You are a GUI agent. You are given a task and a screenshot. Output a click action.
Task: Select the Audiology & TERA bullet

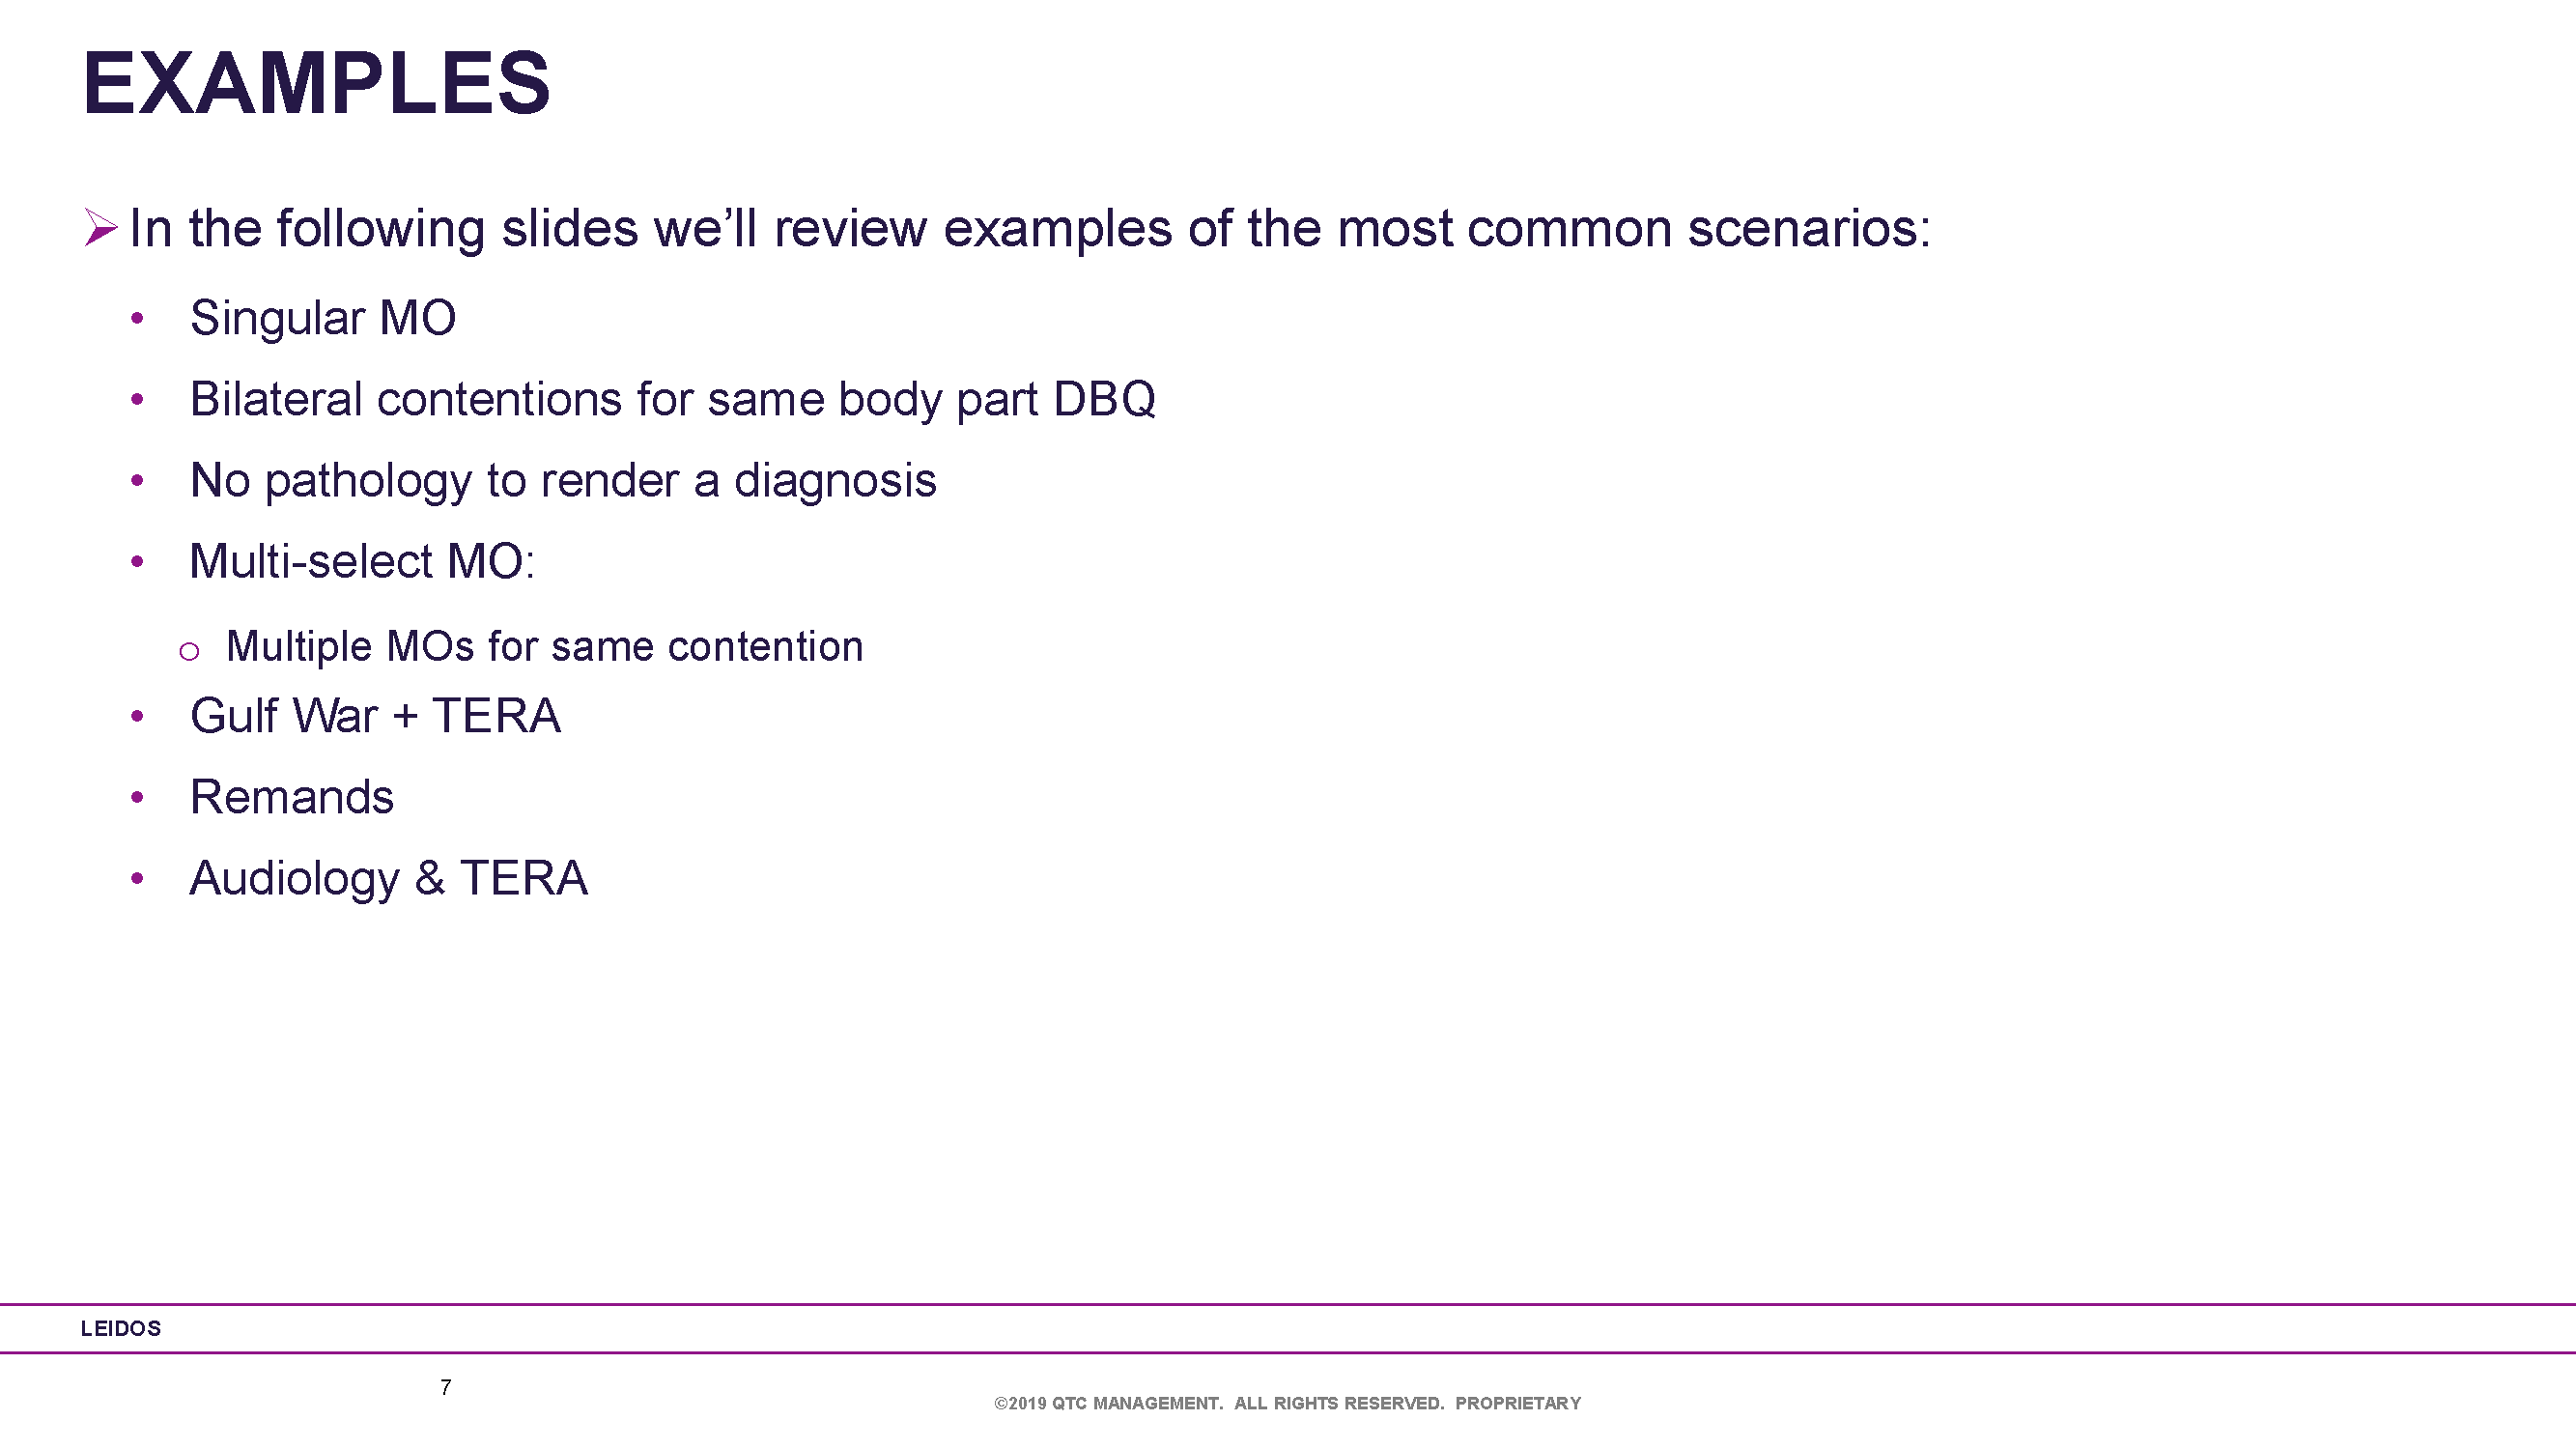389,879
